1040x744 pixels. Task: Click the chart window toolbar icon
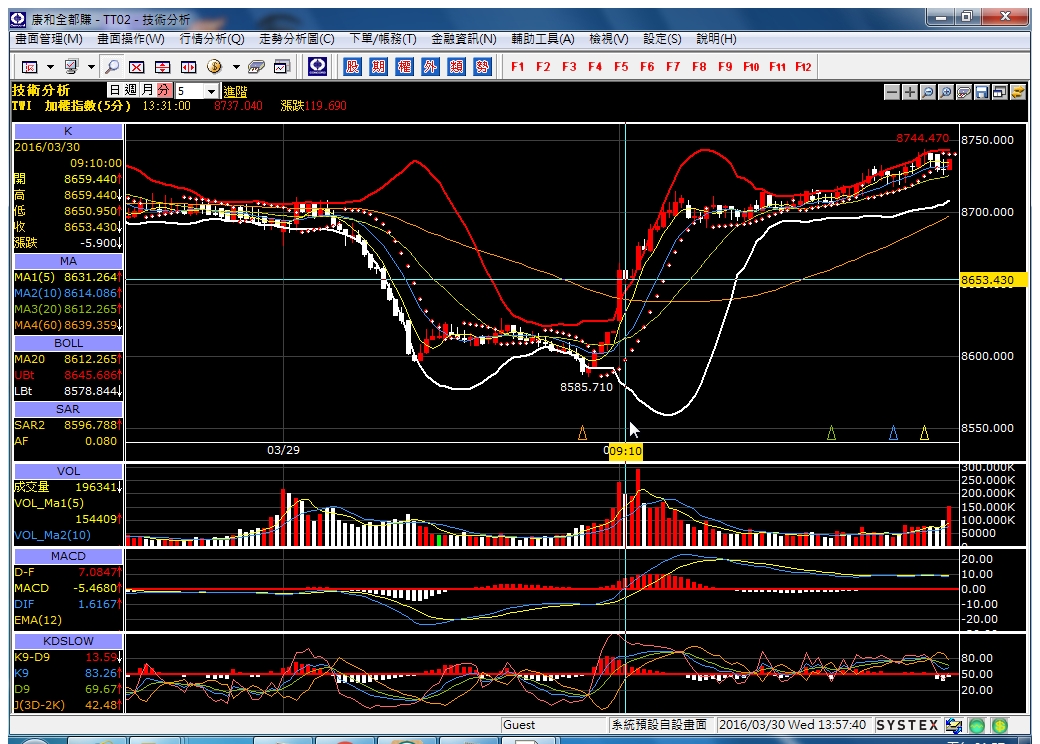[x=283, y=66]
